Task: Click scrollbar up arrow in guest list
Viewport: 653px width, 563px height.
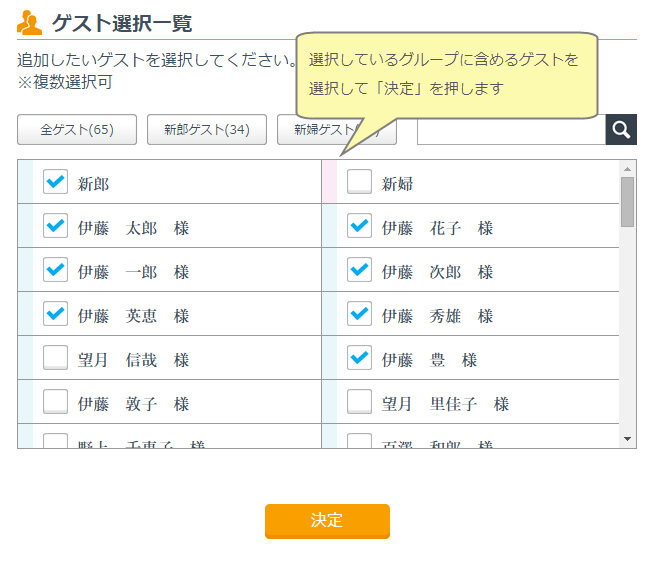Action: click(x=627, y=168)
